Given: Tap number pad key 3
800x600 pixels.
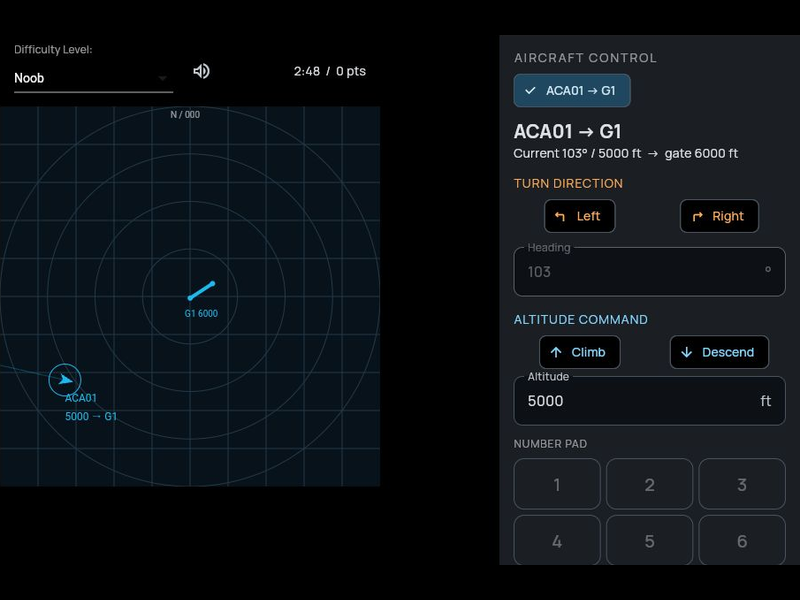Looking at the screenshot, I should point(741,484).
